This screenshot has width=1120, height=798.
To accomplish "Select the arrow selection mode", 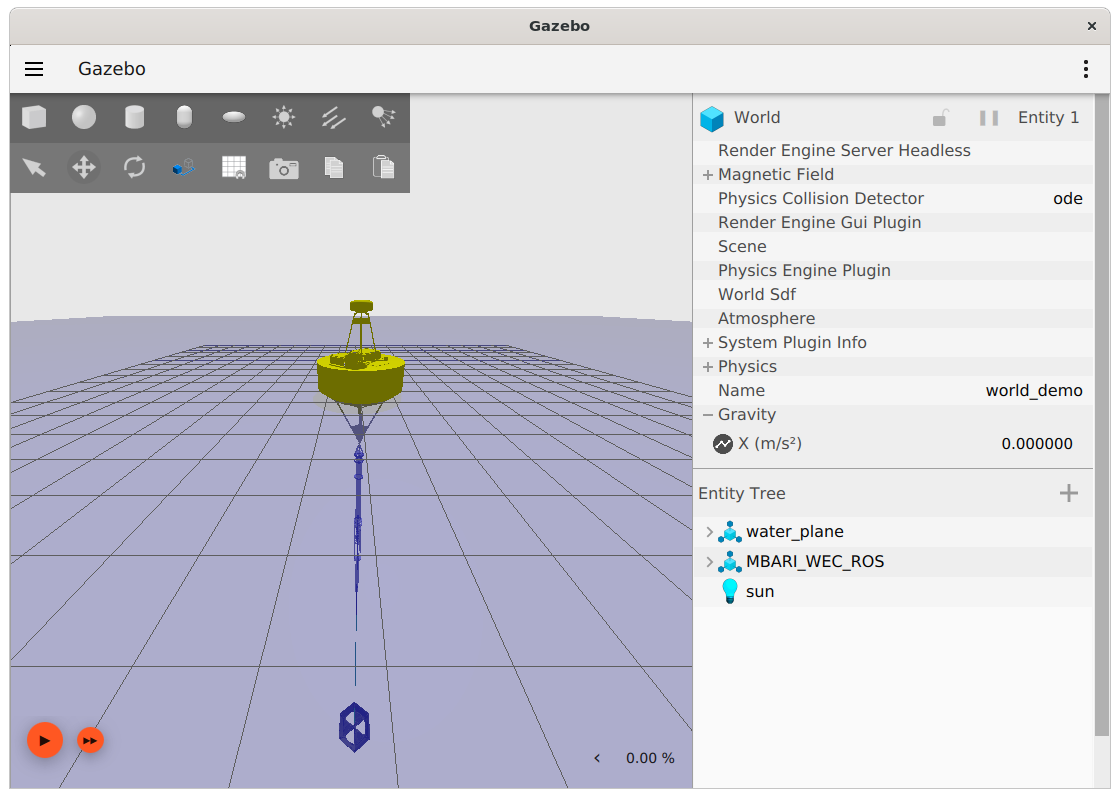I will pyautogui.click(x=34, y=167).
